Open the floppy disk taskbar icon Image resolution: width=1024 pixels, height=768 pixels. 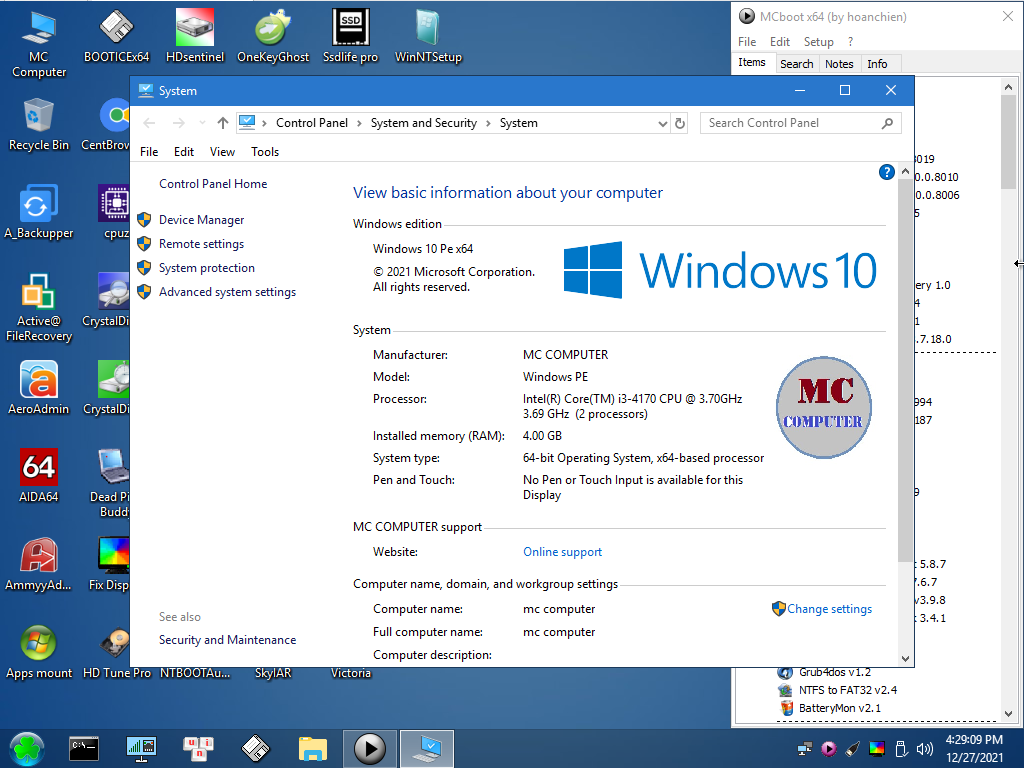point(255,749)
